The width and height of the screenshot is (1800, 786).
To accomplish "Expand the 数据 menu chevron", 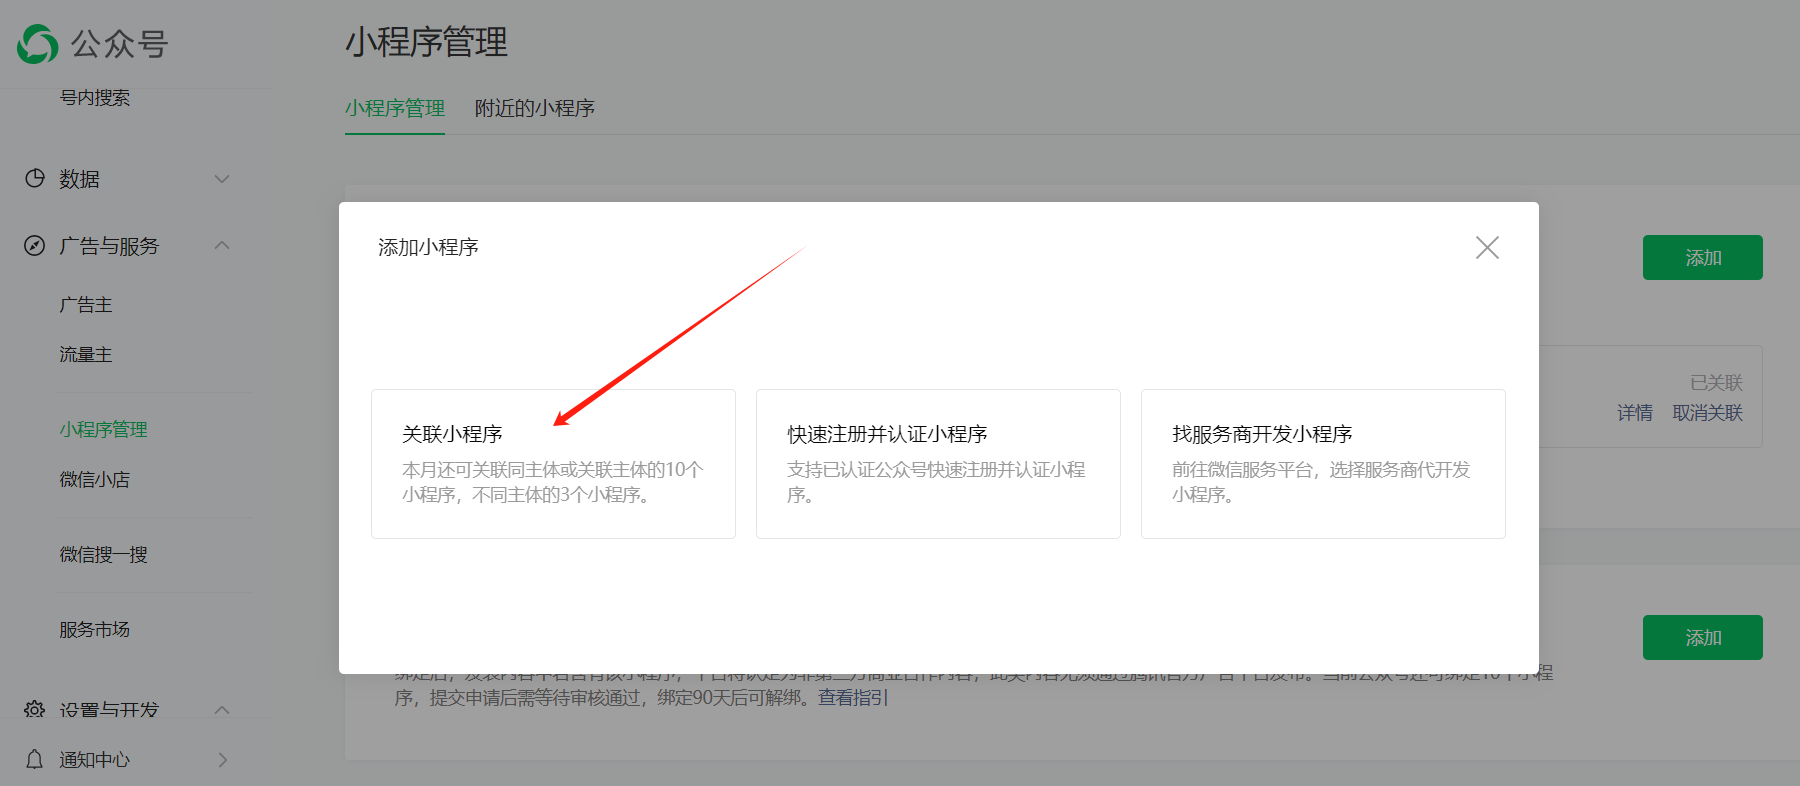I will [x=222, y=179].
